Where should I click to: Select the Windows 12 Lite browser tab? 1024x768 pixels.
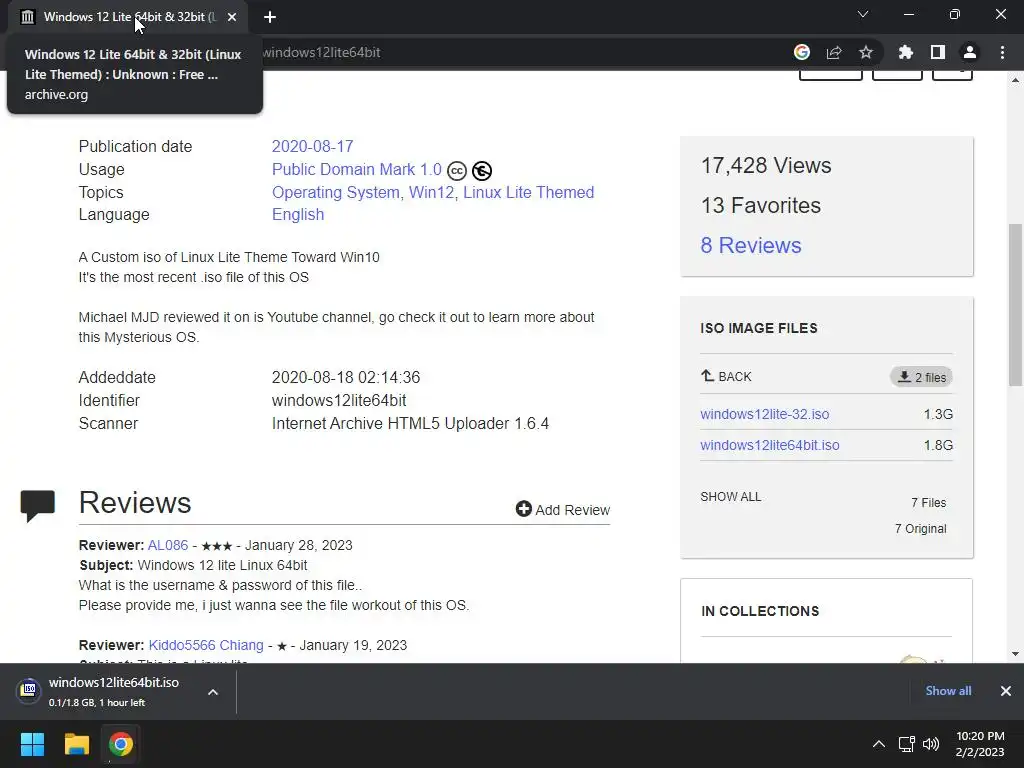point(128,17)
